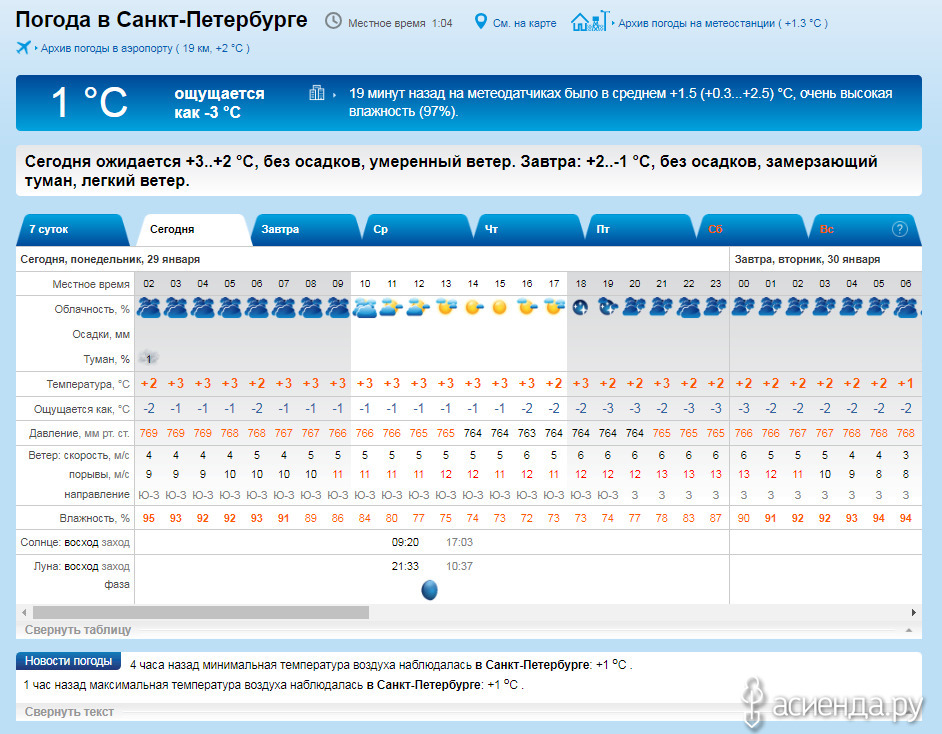Click the airplane icon for airport archive
The height and width of the screenshot is (734, 942).
(23, 47)
